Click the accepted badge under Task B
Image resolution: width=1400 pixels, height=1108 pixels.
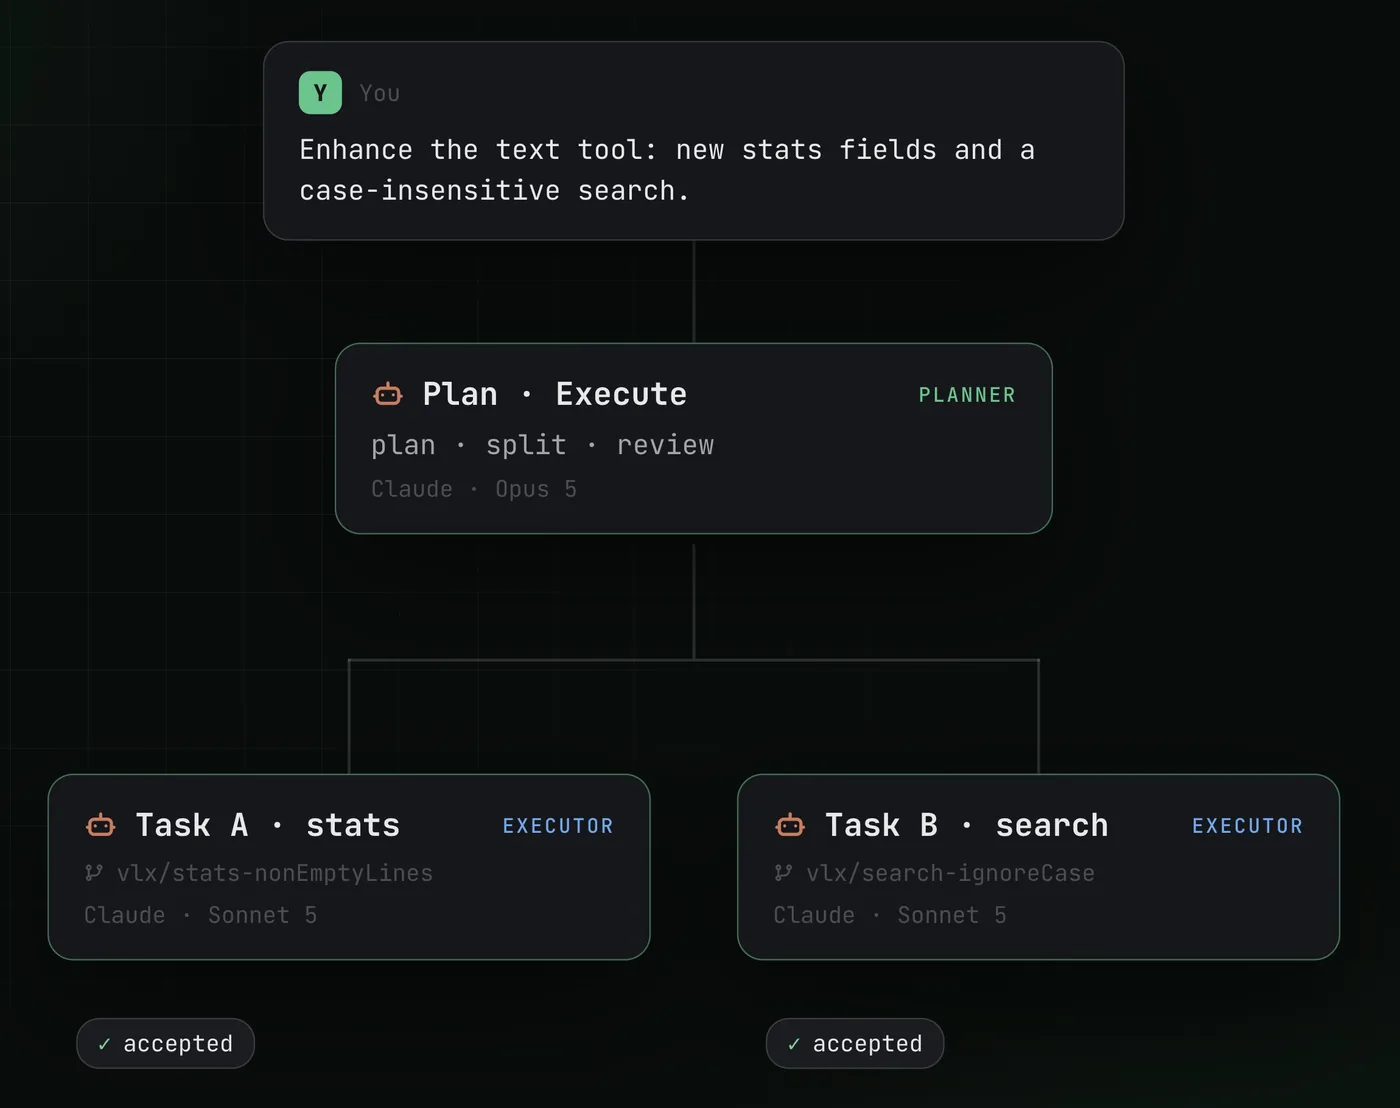pos(855,1044)
